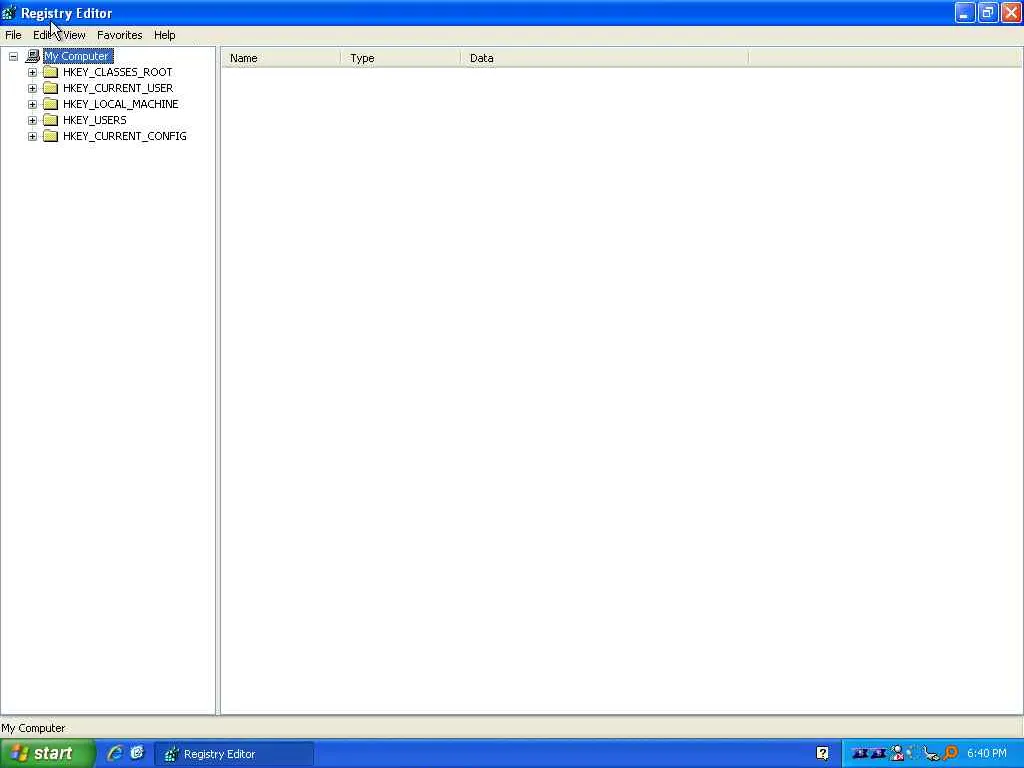Open the File menu

point(13,35)
